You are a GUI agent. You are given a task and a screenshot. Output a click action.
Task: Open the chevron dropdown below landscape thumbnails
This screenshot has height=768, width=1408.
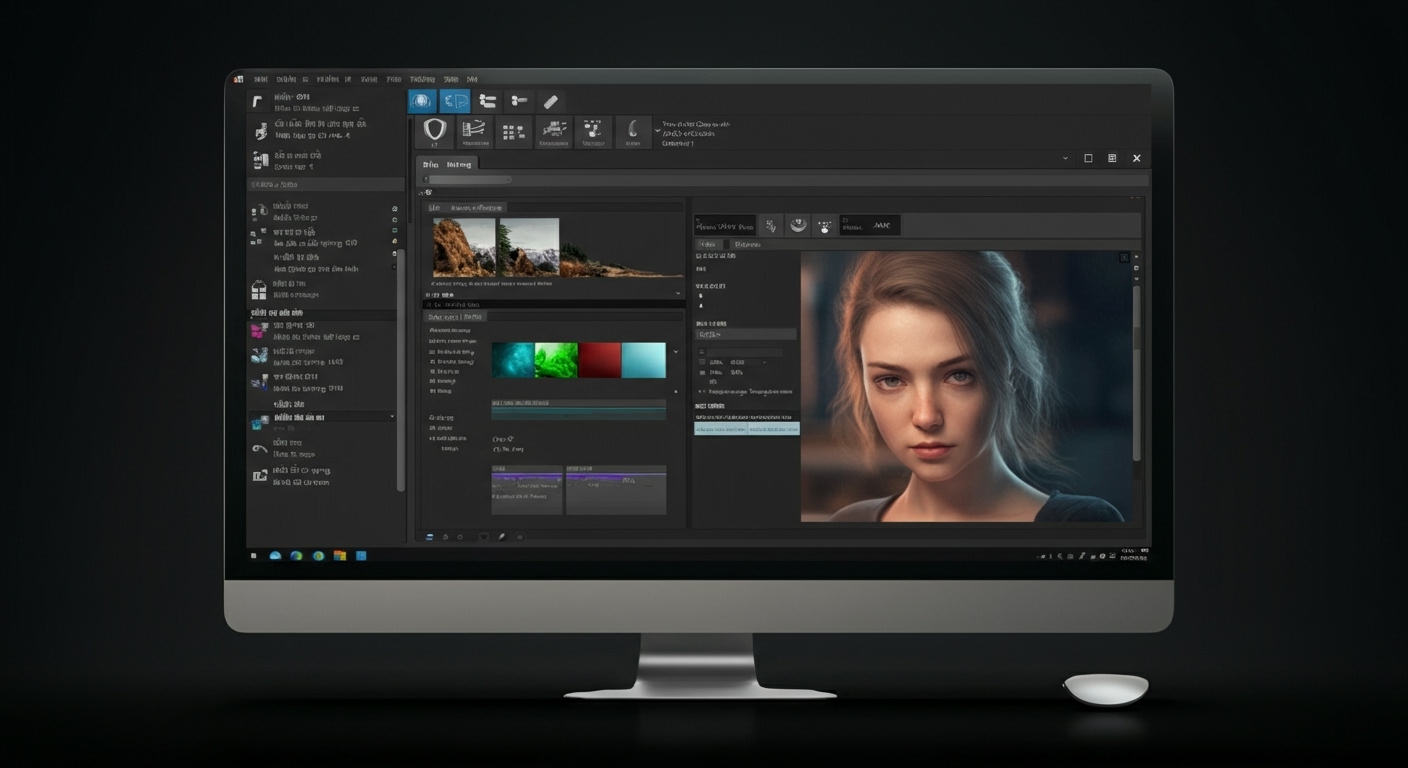pyautogui.click(x=678, y=293)
